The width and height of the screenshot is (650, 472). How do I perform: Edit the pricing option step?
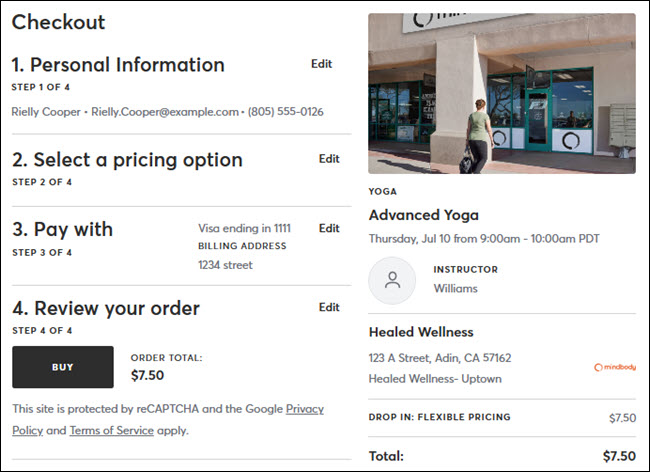click(329, 159)
